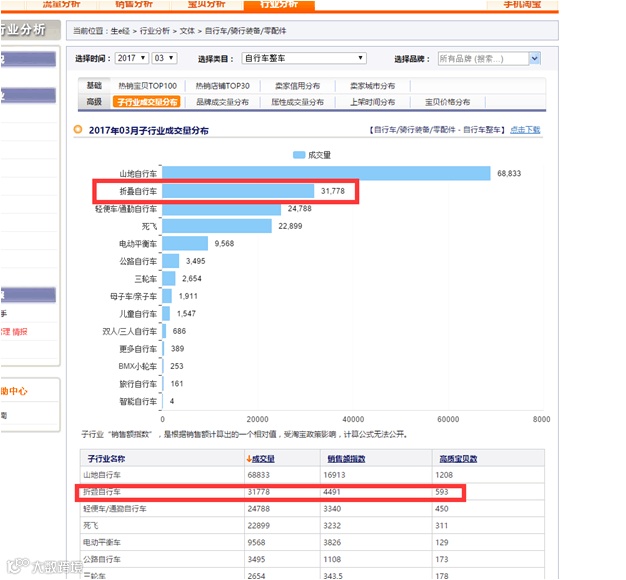The width and height of the screenshot is (626, 580).
Task: Switch to the 热销店铺TOP30 tab
Action: point(222,86)
